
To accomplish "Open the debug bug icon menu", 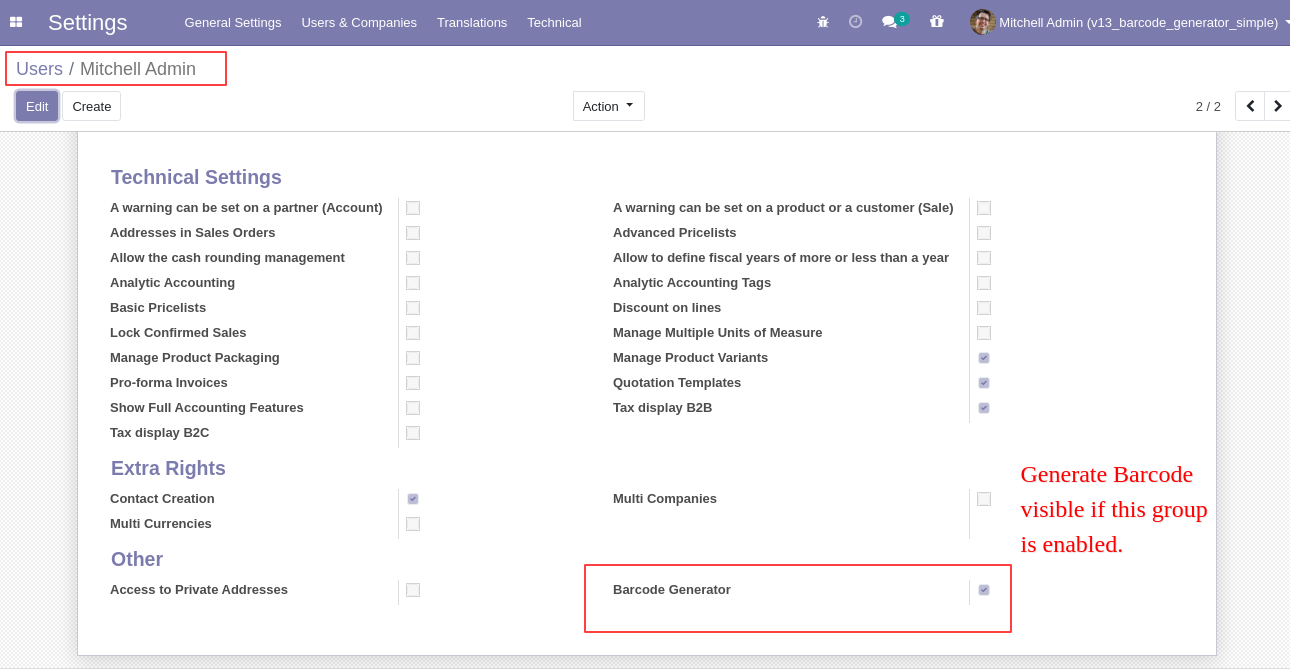I will (x=823, y=22).
